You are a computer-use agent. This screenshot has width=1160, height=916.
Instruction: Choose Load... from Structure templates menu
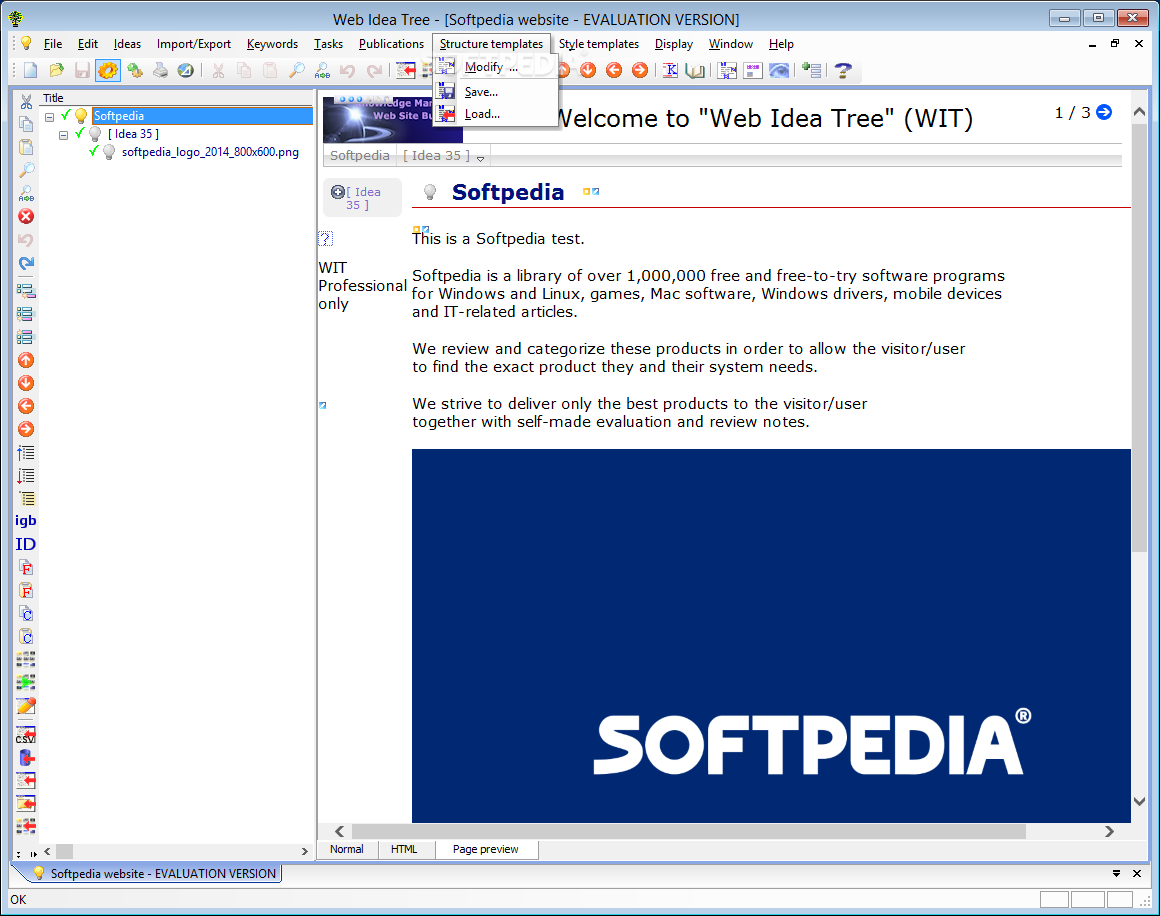[494, 114]
